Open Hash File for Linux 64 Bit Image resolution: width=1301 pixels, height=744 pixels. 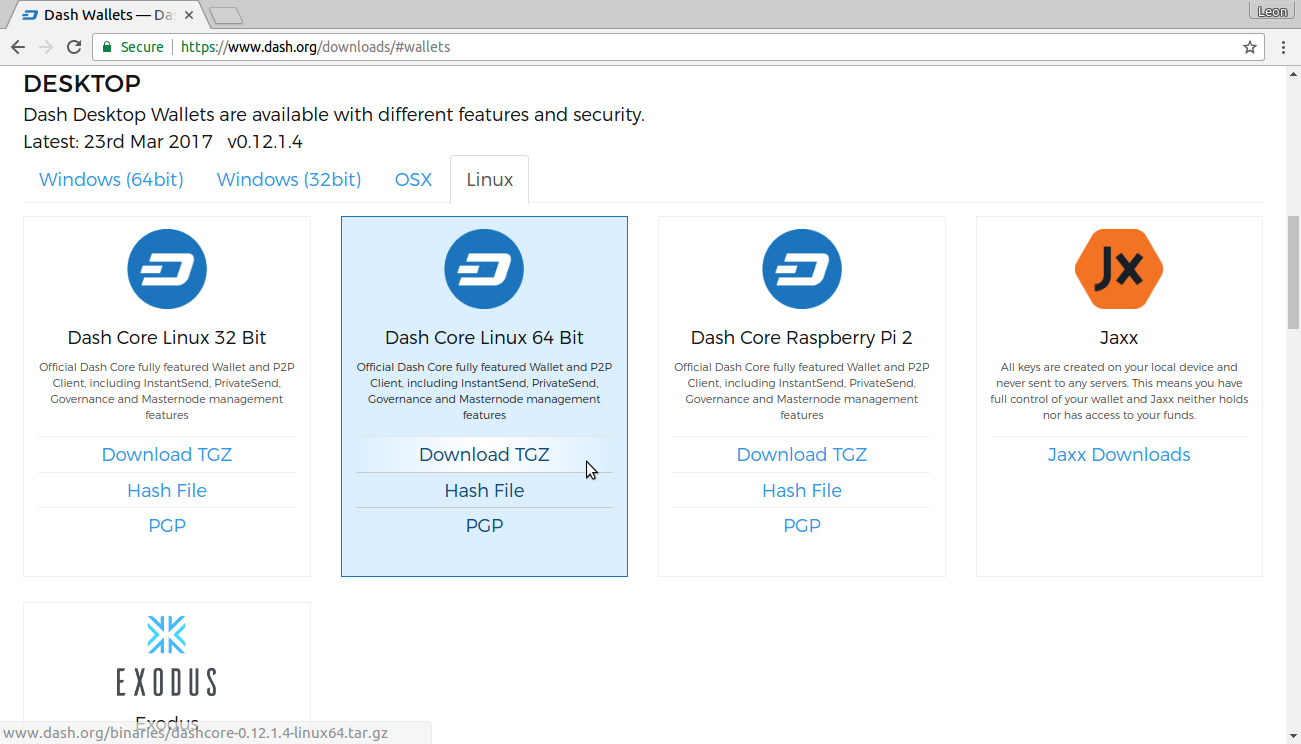(x=484, y=491)
